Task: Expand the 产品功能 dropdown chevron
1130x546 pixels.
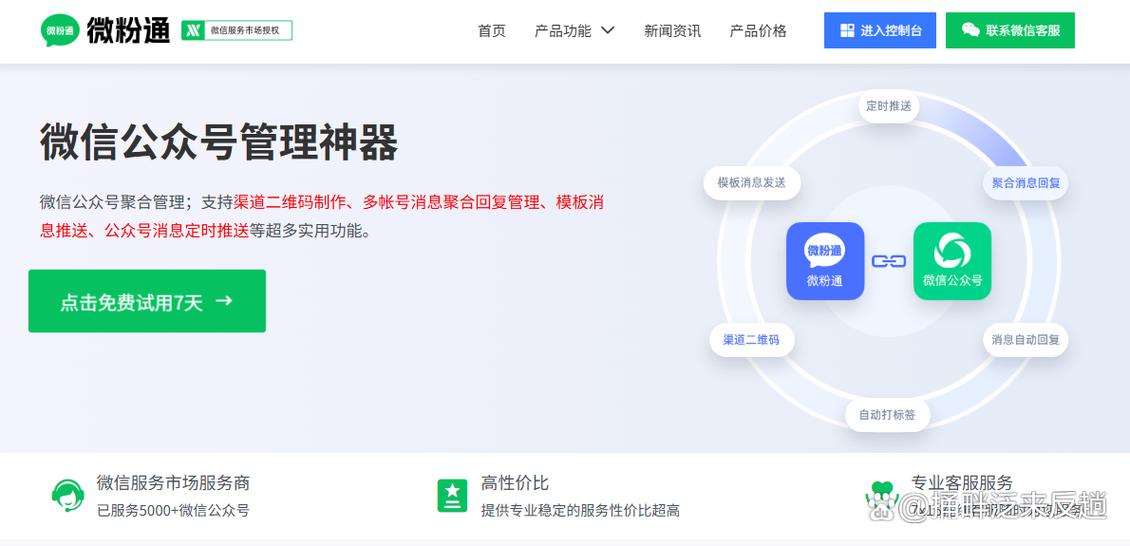Action: pyautogui.click(x=608, y=30)
